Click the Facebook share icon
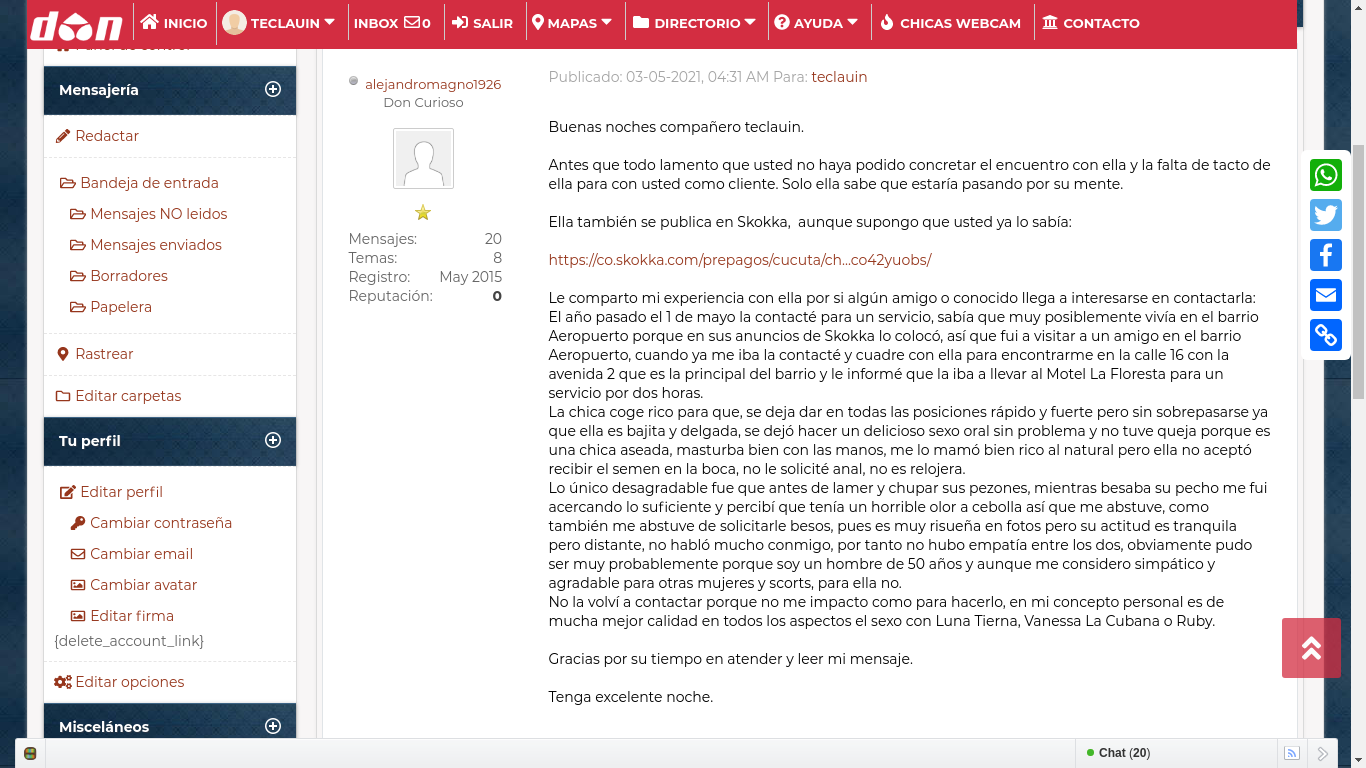Screen dimensions: 1366x768 tap(1326, 255)
